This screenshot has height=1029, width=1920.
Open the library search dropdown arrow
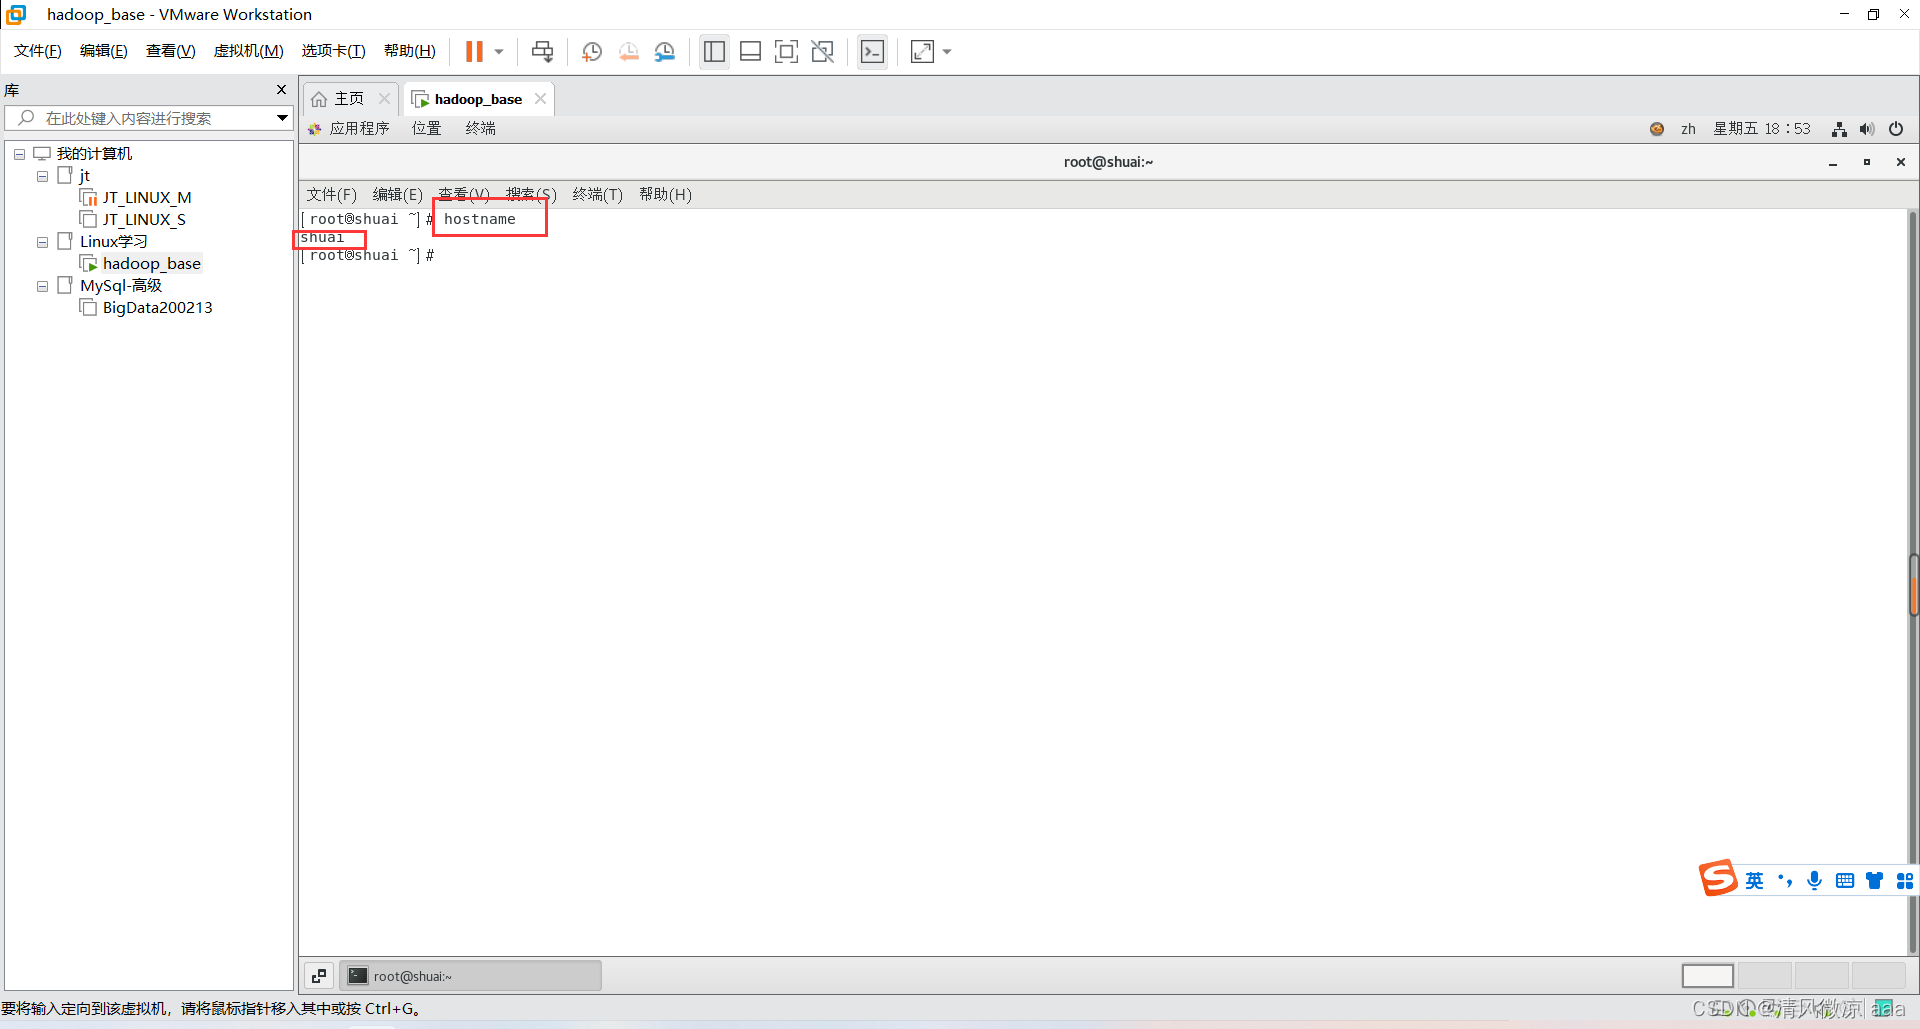click(282, 118)
